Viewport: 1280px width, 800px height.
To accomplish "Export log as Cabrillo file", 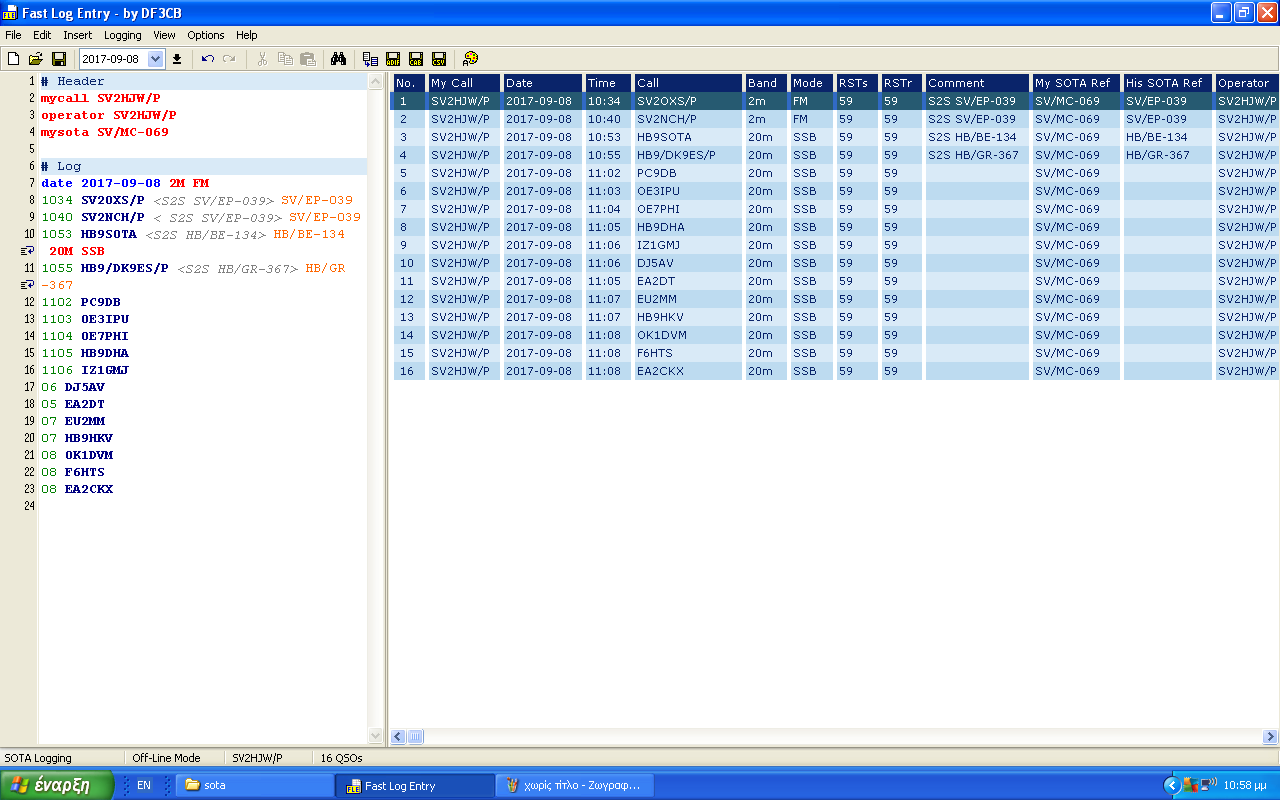I will (416, 59).
